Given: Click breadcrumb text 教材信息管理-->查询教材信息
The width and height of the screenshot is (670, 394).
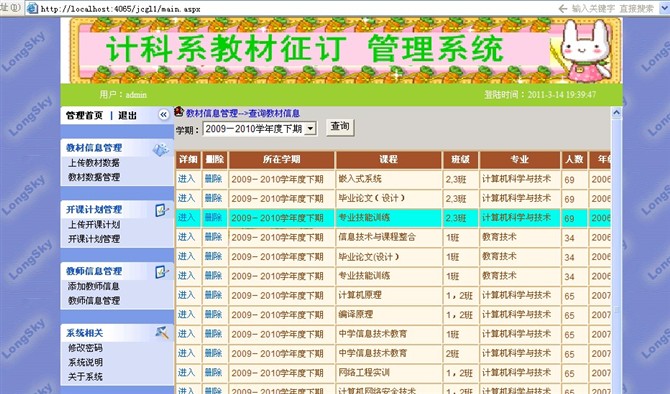Looking at the screenshot, I should 243,113.
